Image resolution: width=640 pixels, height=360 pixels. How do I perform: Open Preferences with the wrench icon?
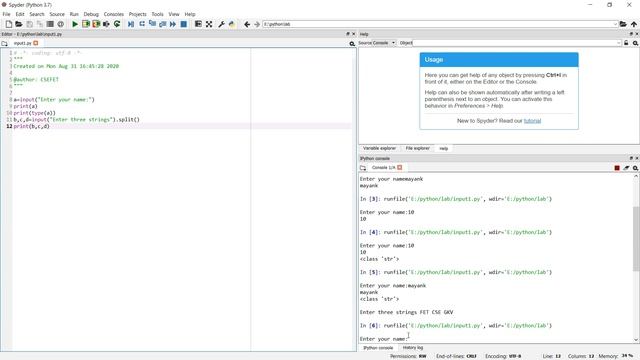pos(221,24)
